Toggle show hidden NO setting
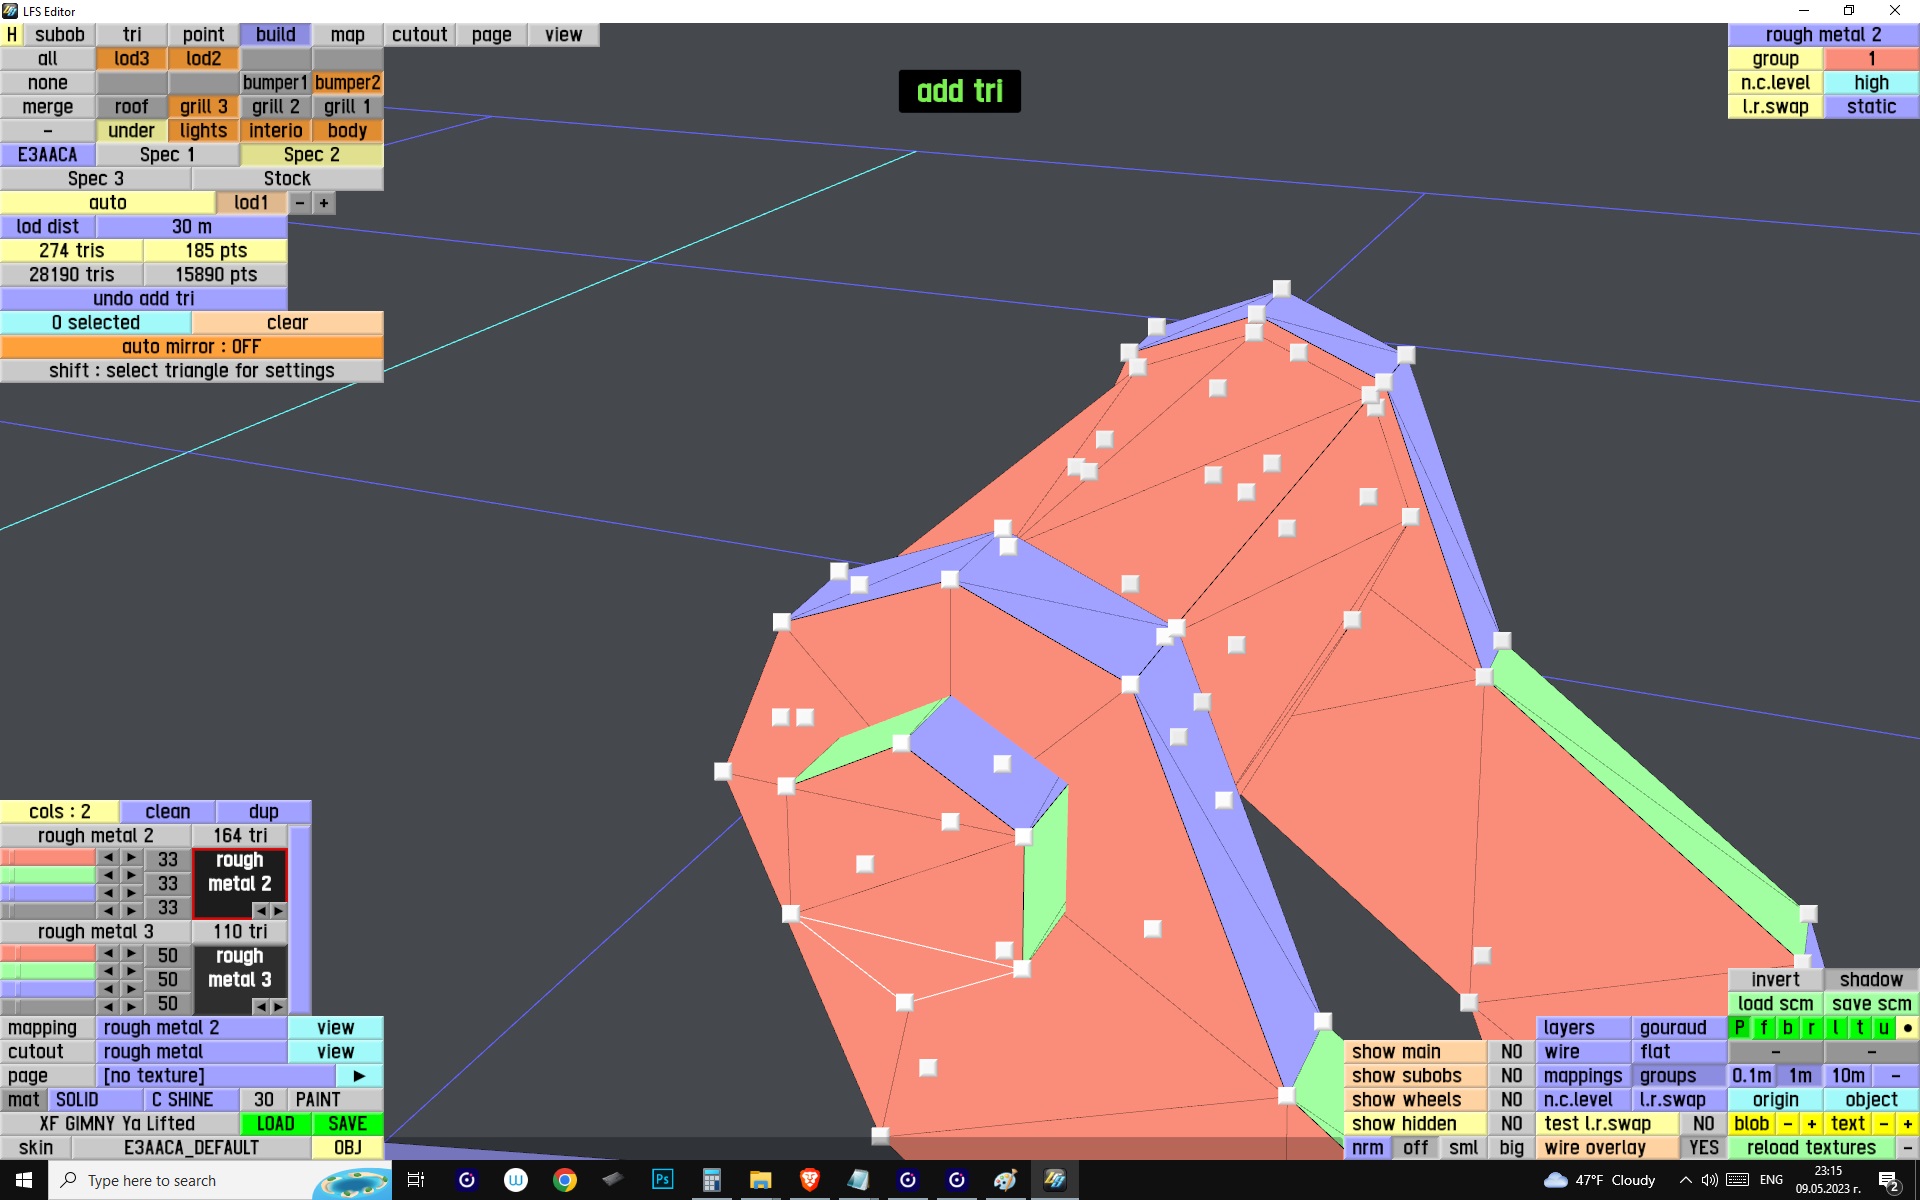 [x=1511, y=1124]
